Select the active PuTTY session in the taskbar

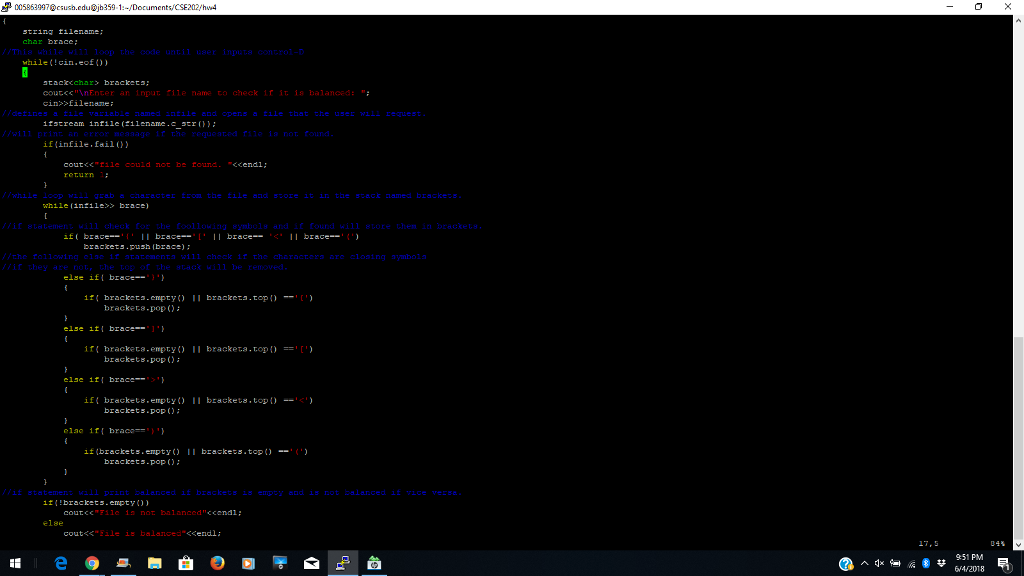pyautogui.click(x=341, y=563)
